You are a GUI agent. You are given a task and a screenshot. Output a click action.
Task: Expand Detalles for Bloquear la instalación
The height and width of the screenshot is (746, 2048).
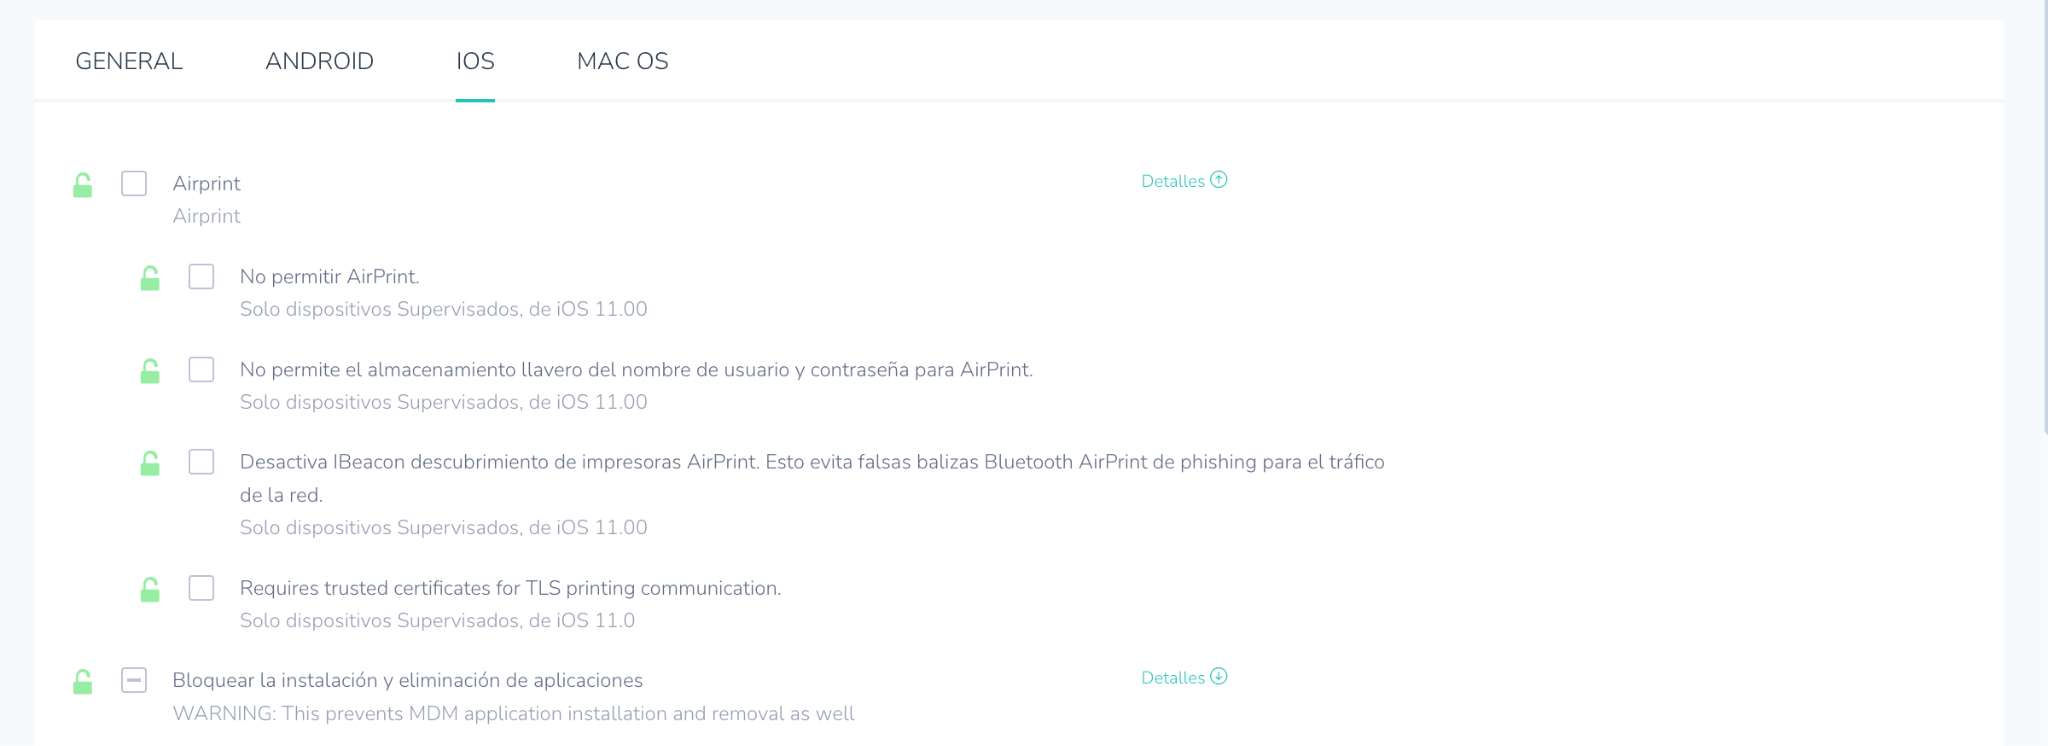tap(1184, 677)
